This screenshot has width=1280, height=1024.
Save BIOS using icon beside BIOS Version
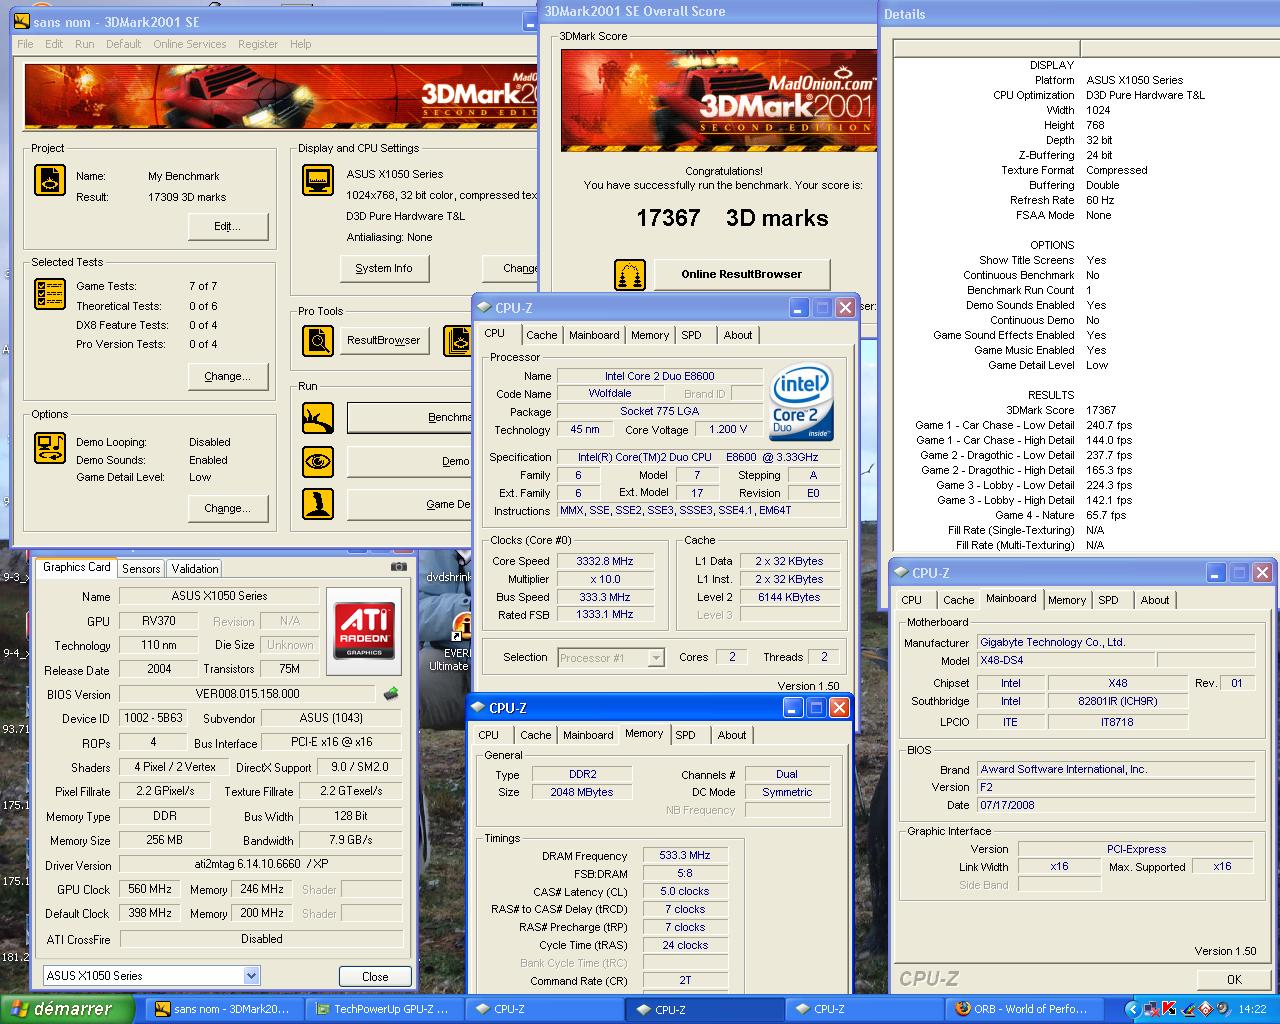click(x=391, y=693)
